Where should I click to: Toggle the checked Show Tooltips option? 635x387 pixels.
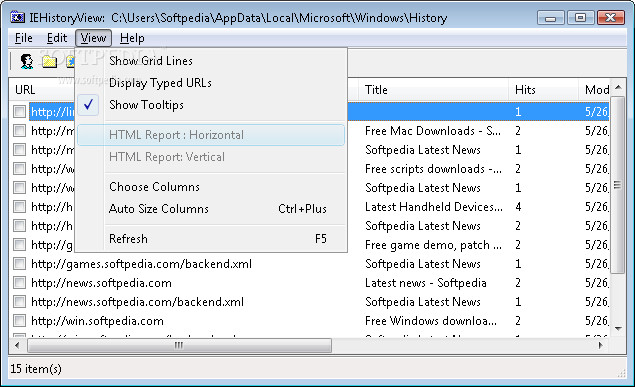pyautogui.click(x=211, y=105)
